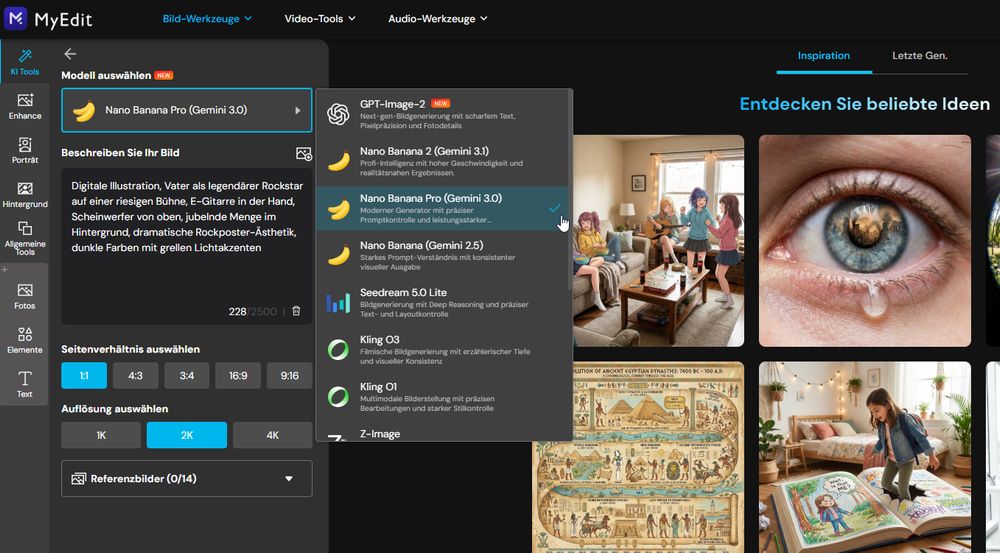Image resolution: width=1000 pixels, height=553 pixels.
Task: Open the Porträt sidebar tool
Action: tap(25, 151)
